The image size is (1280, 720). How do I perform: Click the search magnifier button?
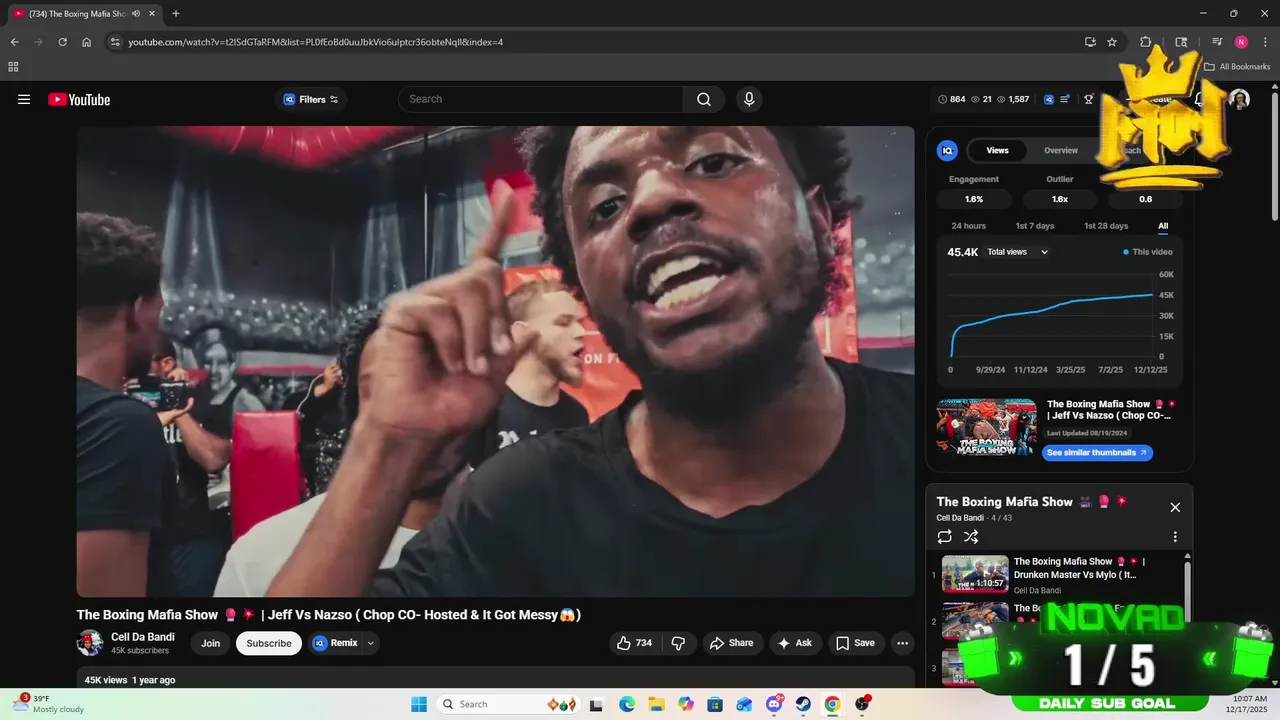[x=704, y=99]
